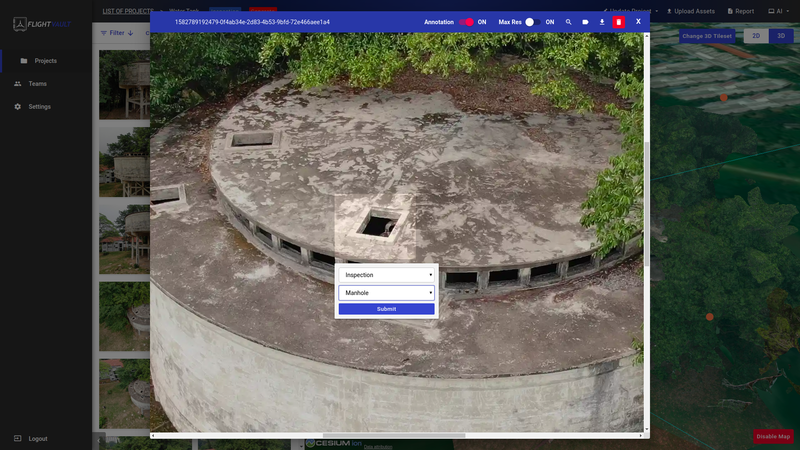Click the magnifier search icon
The height and width of the screenshot is (450, 800).
point(568,22)
